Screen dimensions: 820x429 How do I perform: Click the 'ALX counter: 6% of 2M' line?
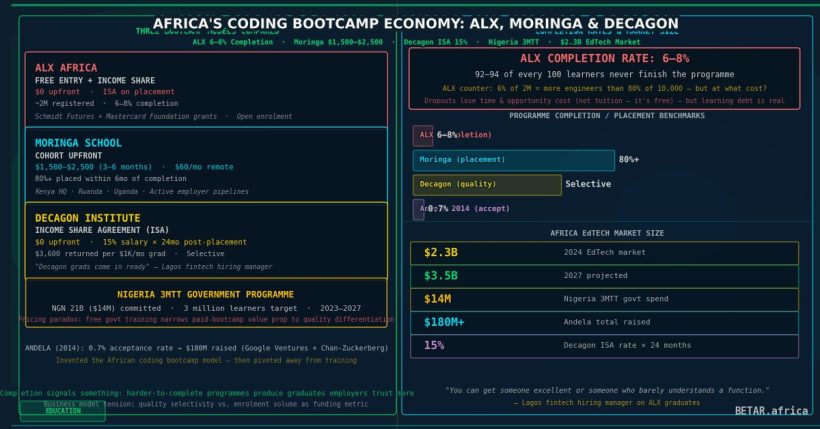[605, 88]
